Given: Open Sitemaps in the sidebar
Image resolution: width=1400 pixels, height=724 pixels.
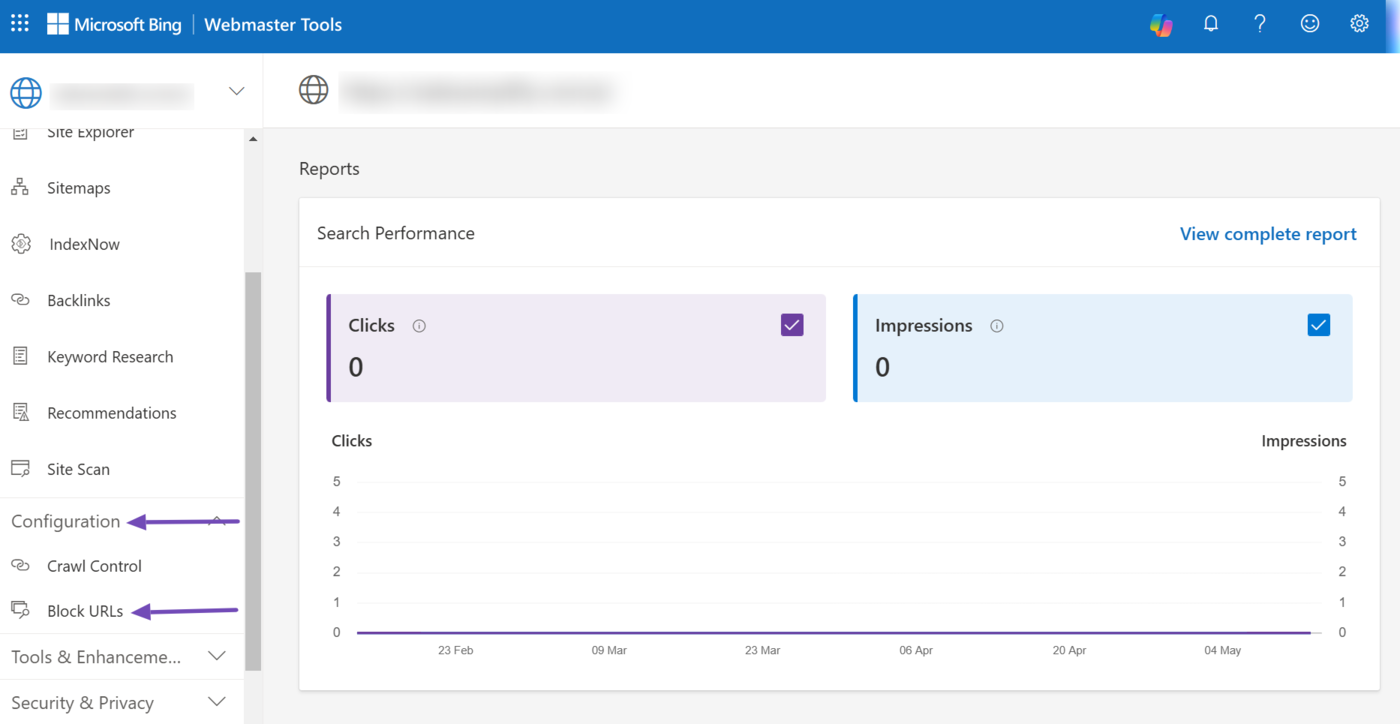Looking at the screenshot, I should tap(78, 188).
